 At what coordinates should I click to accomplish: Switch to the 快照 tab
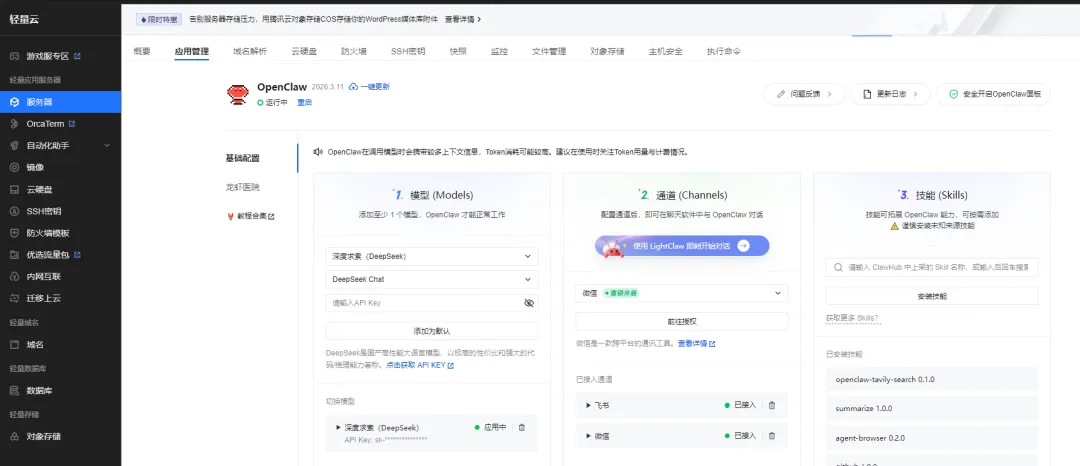point(458,52)
